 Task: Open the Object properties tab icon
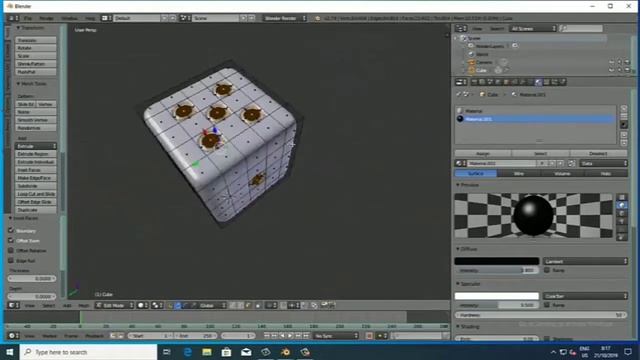click(507, 82)
